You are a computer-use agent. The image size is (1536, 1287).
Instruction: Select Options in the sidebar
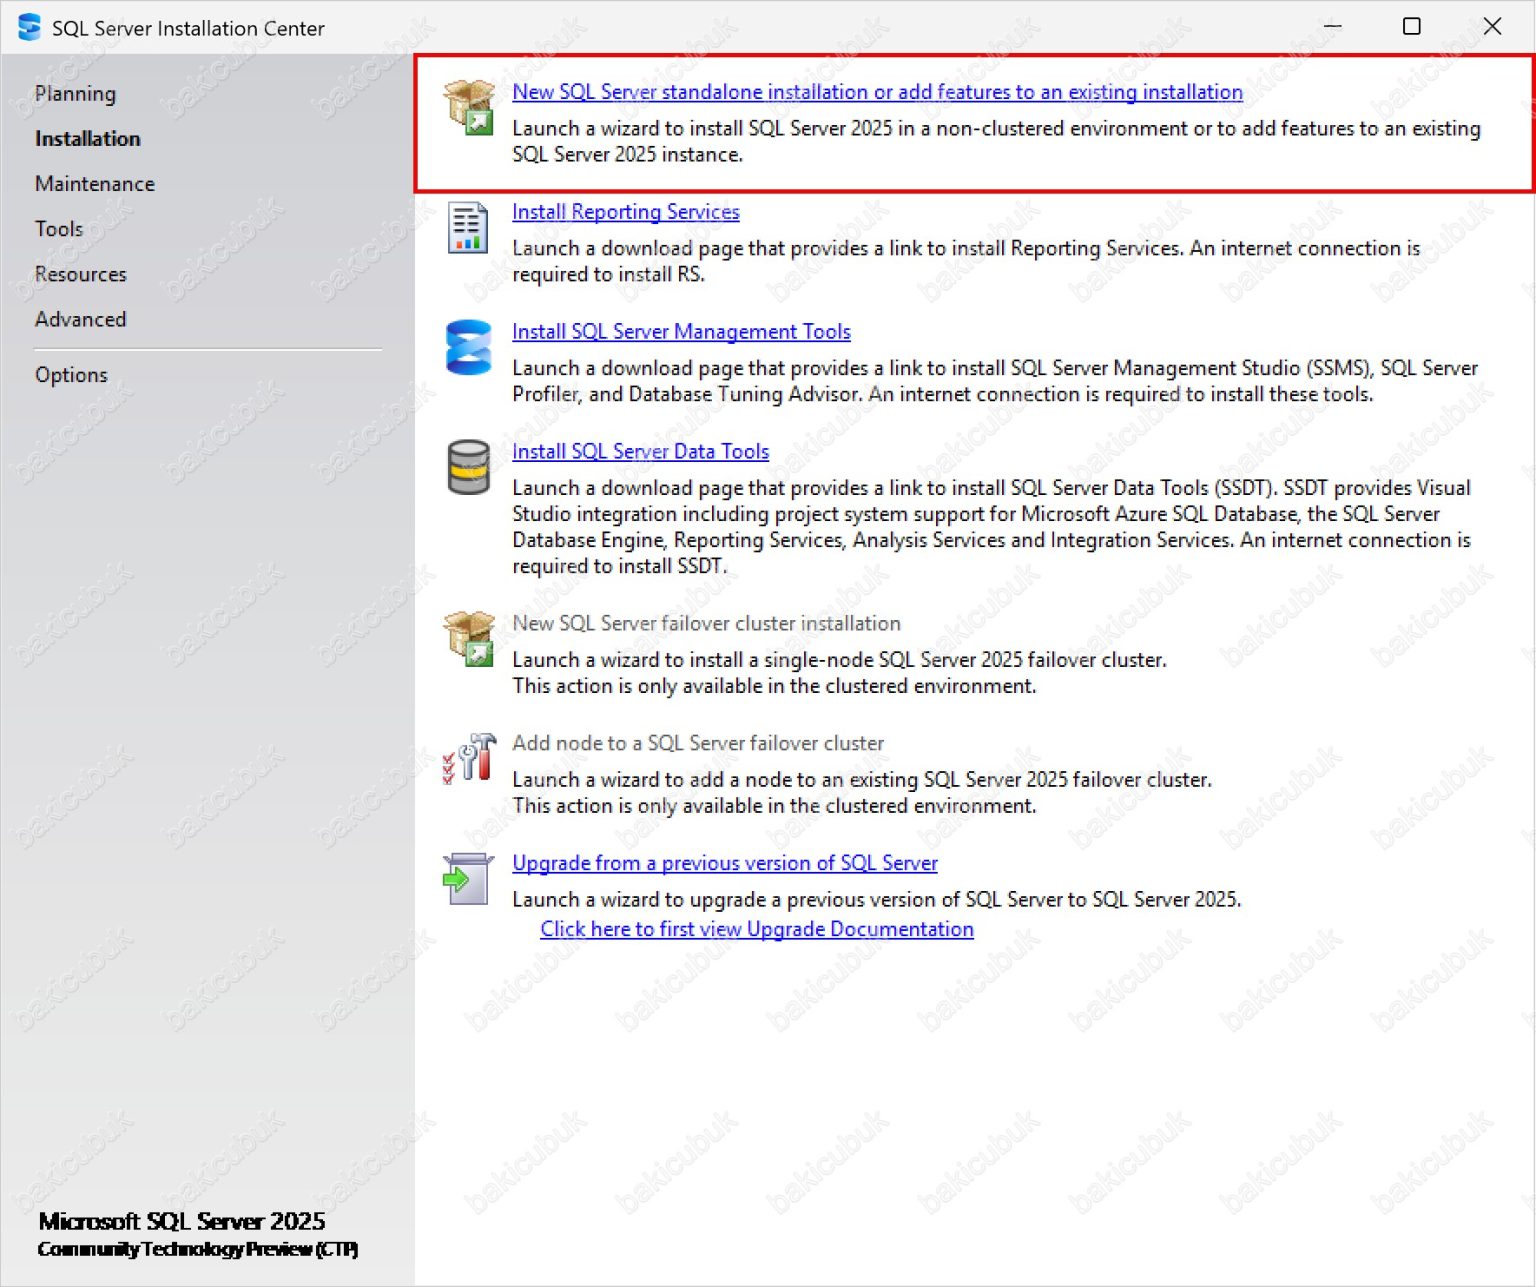[70, 374]
